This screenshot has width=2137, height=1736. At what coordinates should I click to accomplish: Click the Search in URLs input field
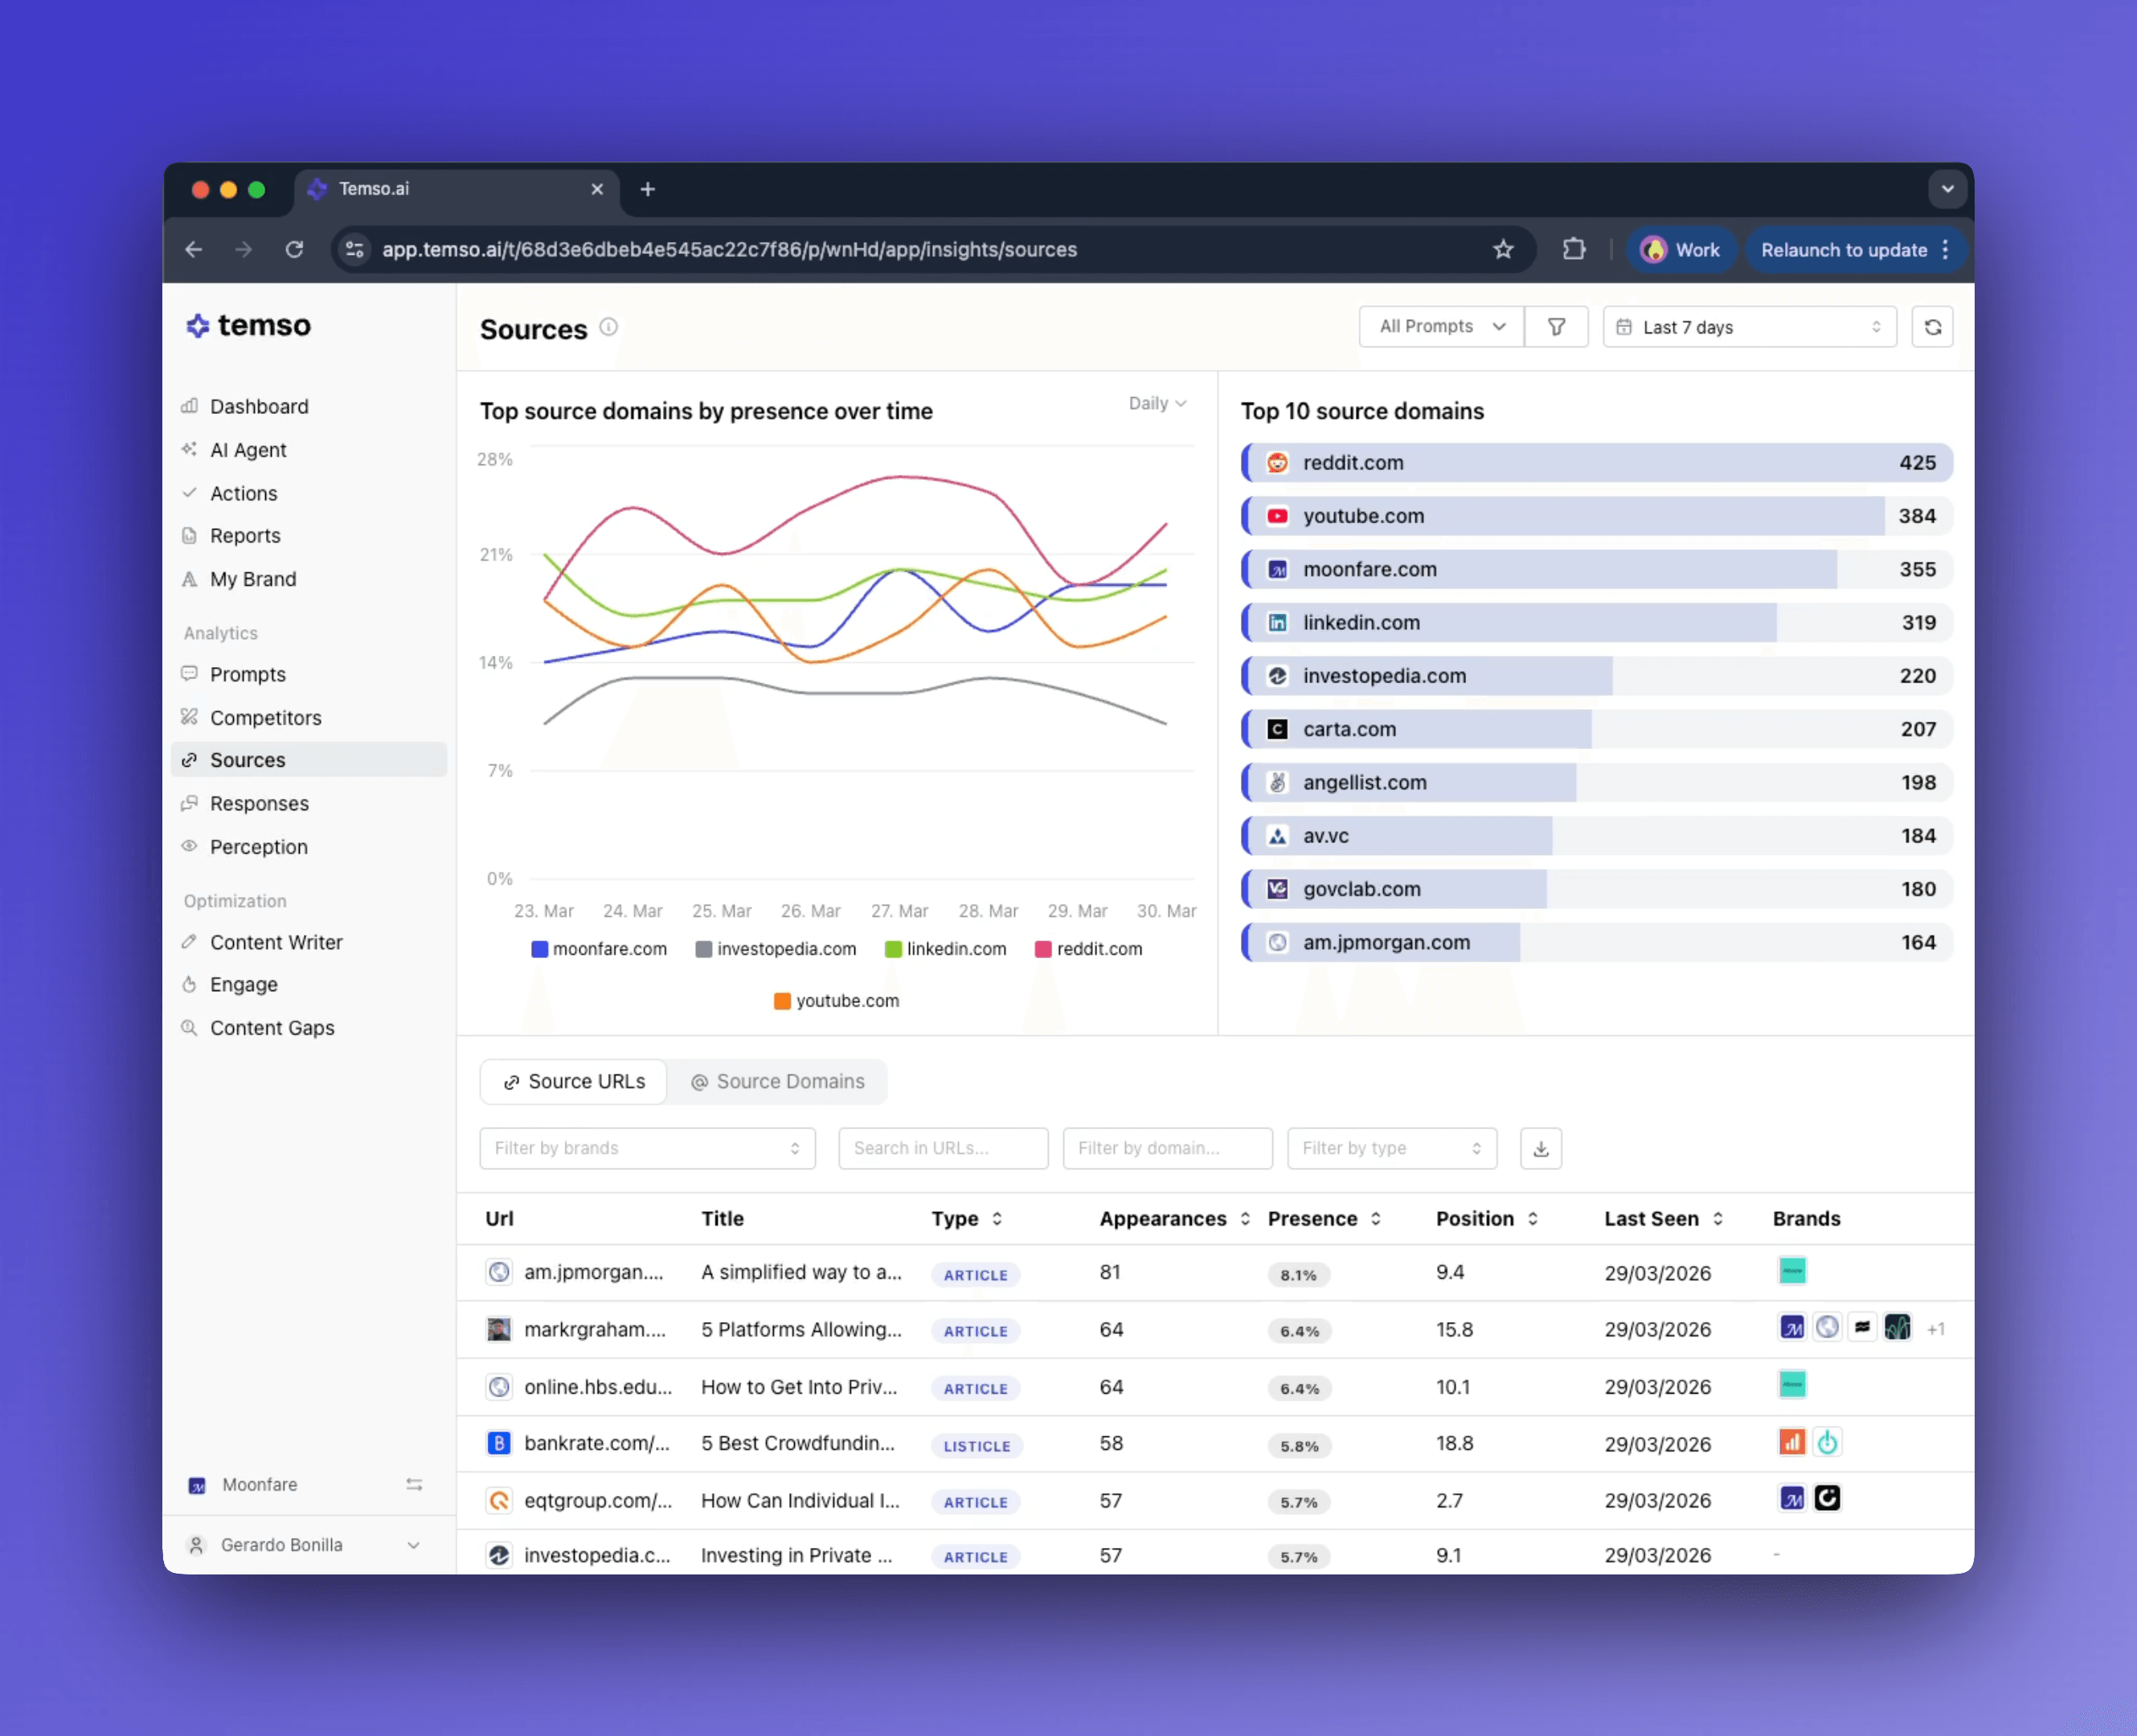pos(942,1148)
